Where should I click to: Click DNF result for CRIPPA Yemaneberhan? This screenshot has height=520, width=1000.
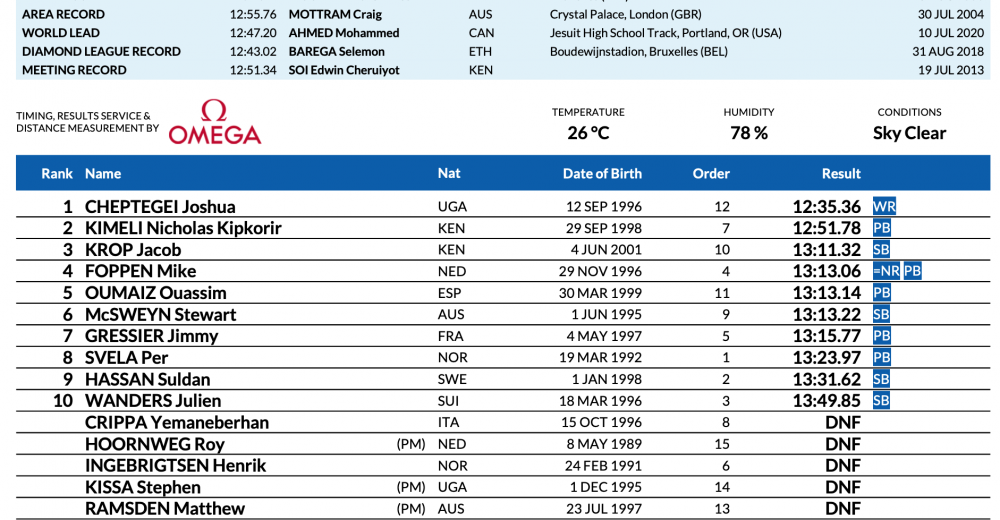[842, 422]
